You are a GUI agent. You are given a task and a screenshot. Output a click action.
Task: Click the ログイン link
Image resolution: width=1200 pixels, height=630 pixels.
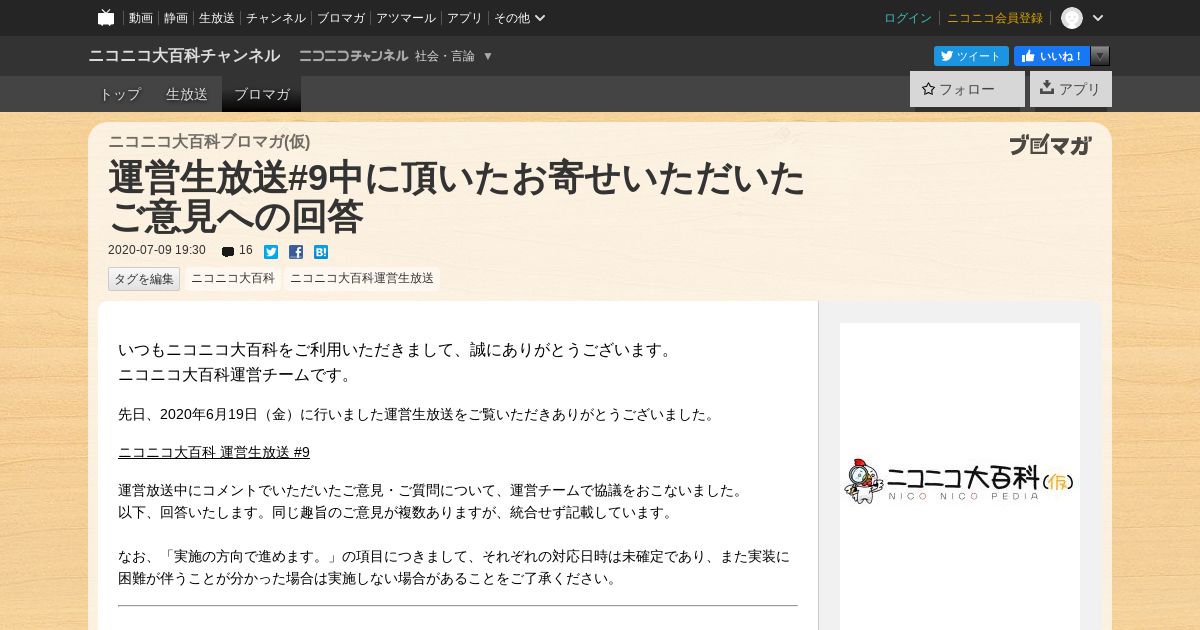(908, 18)
